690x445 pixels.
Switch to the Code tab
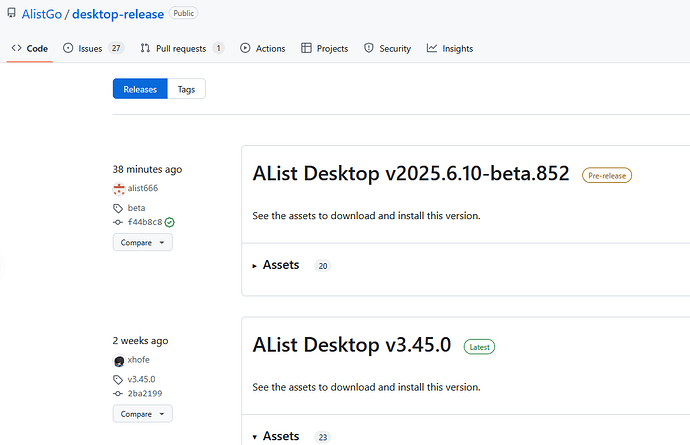coord(29,48)
